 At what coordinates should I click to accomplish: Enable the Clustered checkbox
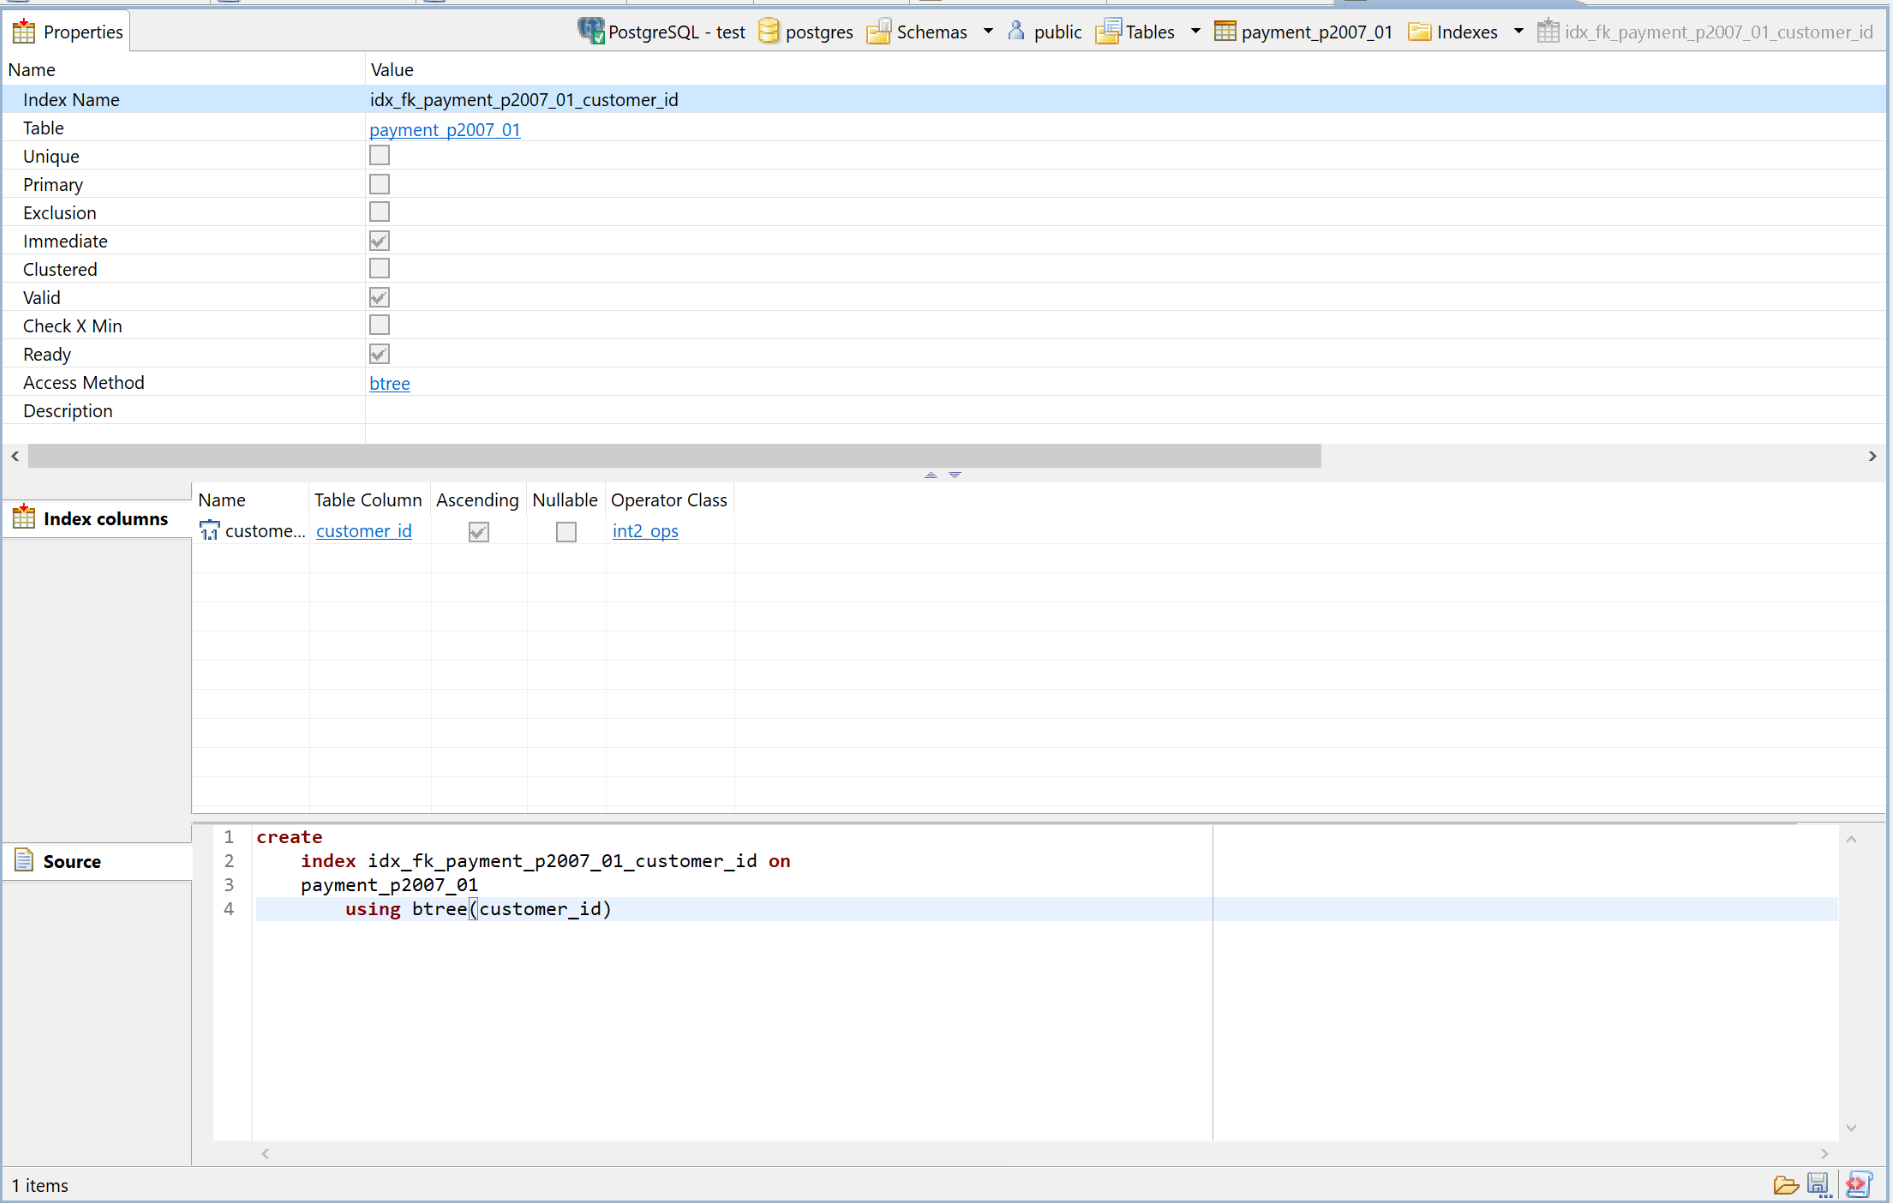pyautogui.click(x=379, y=268)
